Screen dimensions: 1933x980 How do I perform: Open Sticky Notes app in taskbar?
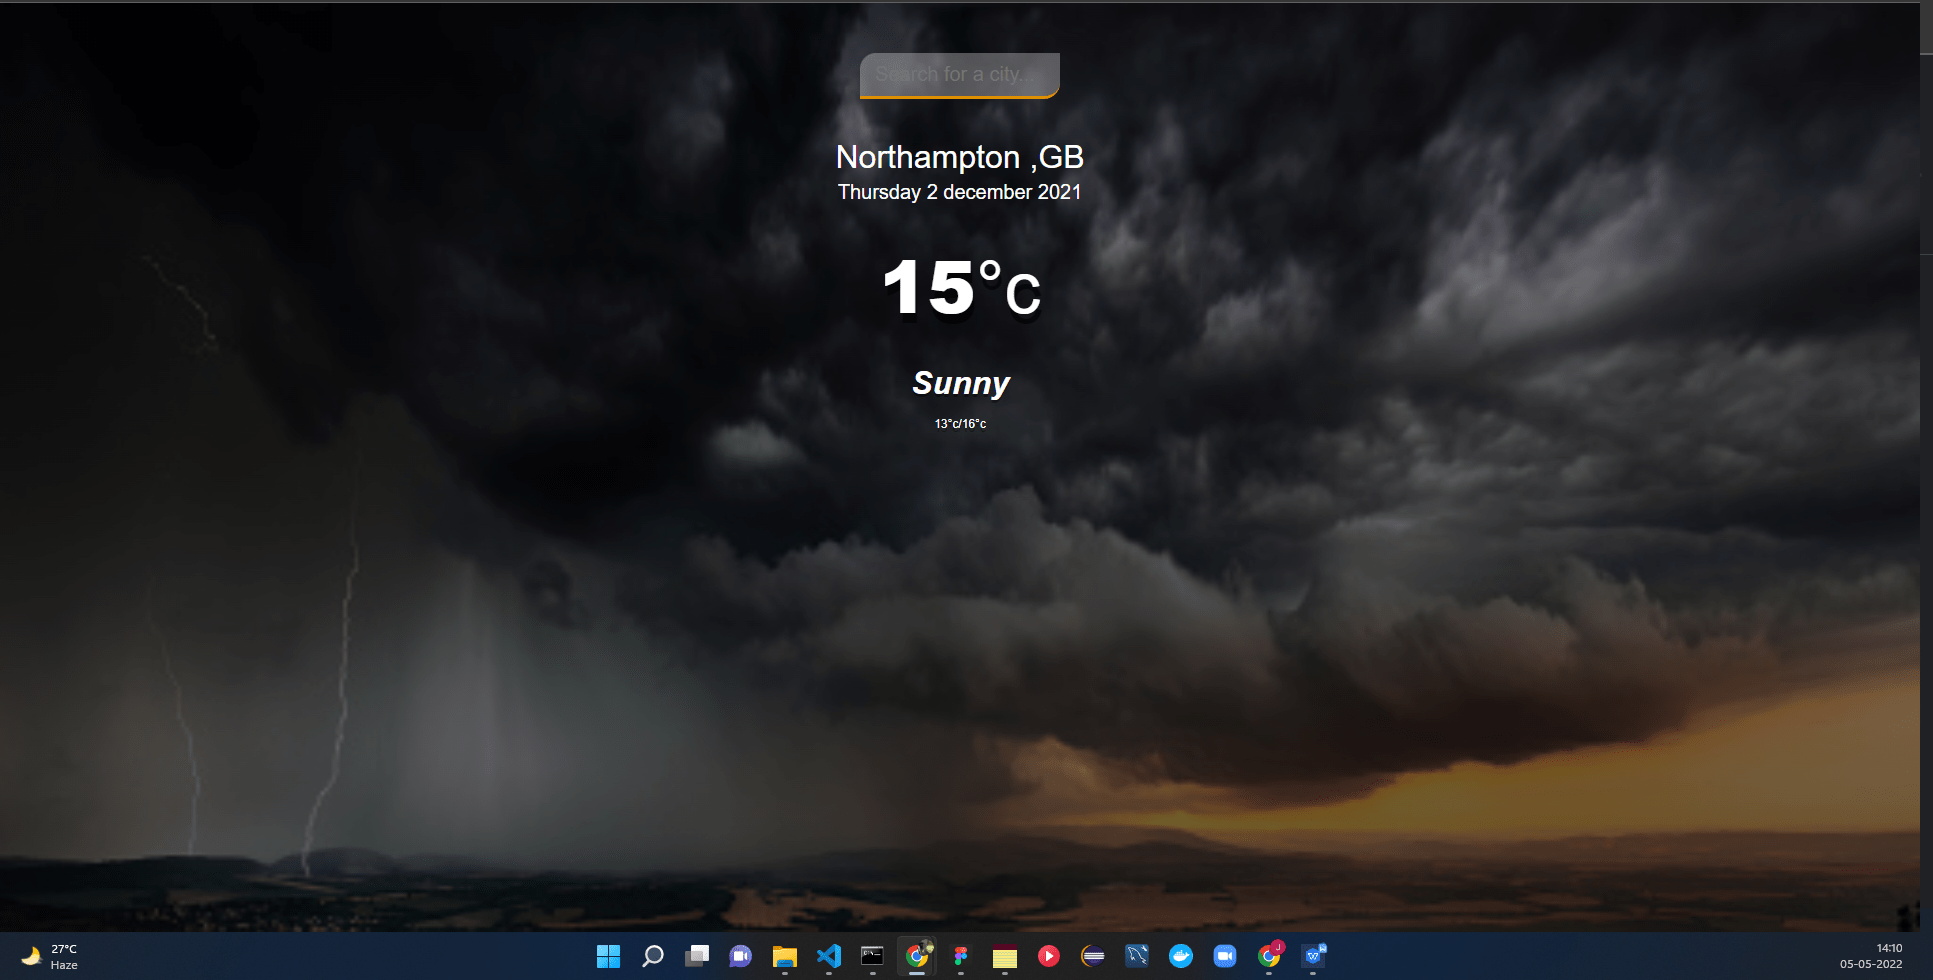click(1004, 957)
